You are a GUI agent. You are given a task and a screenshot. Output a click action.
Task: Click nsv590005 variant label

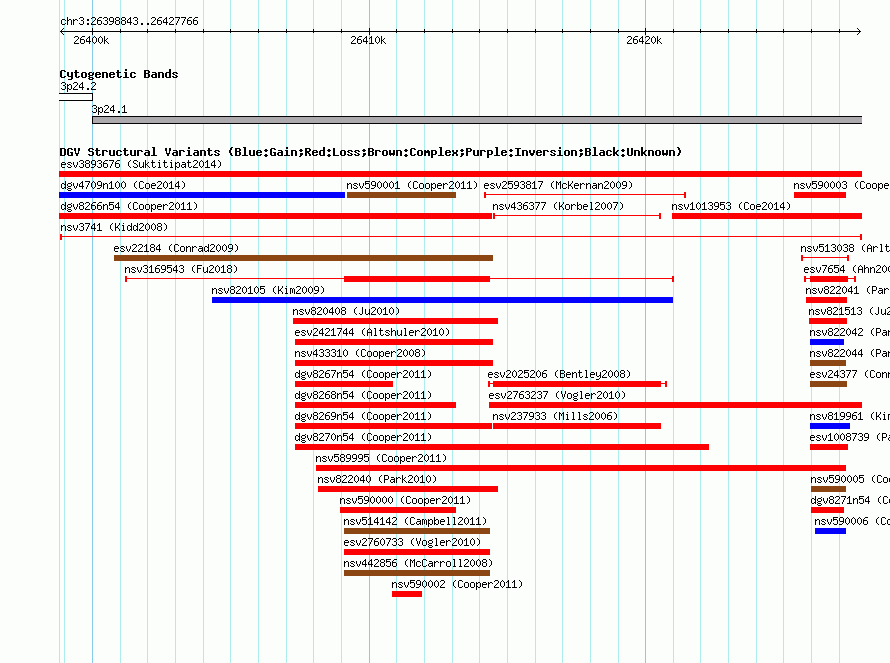pos(850,479)
